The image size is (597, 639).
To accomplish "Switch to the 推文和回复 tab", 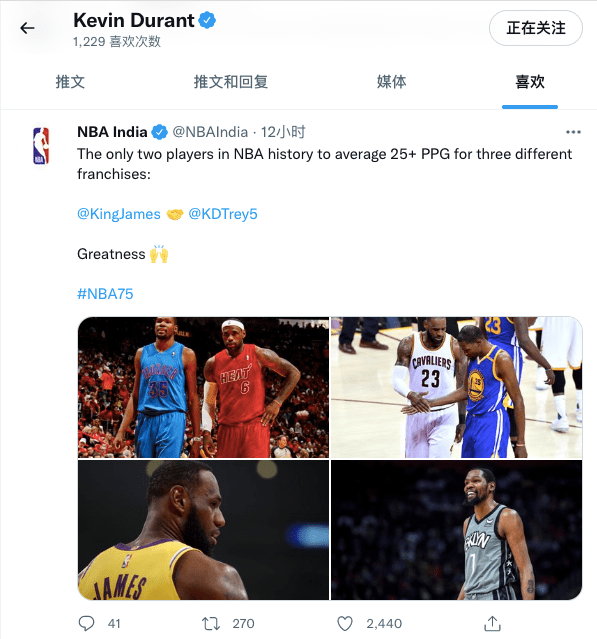I will point(231,82).
